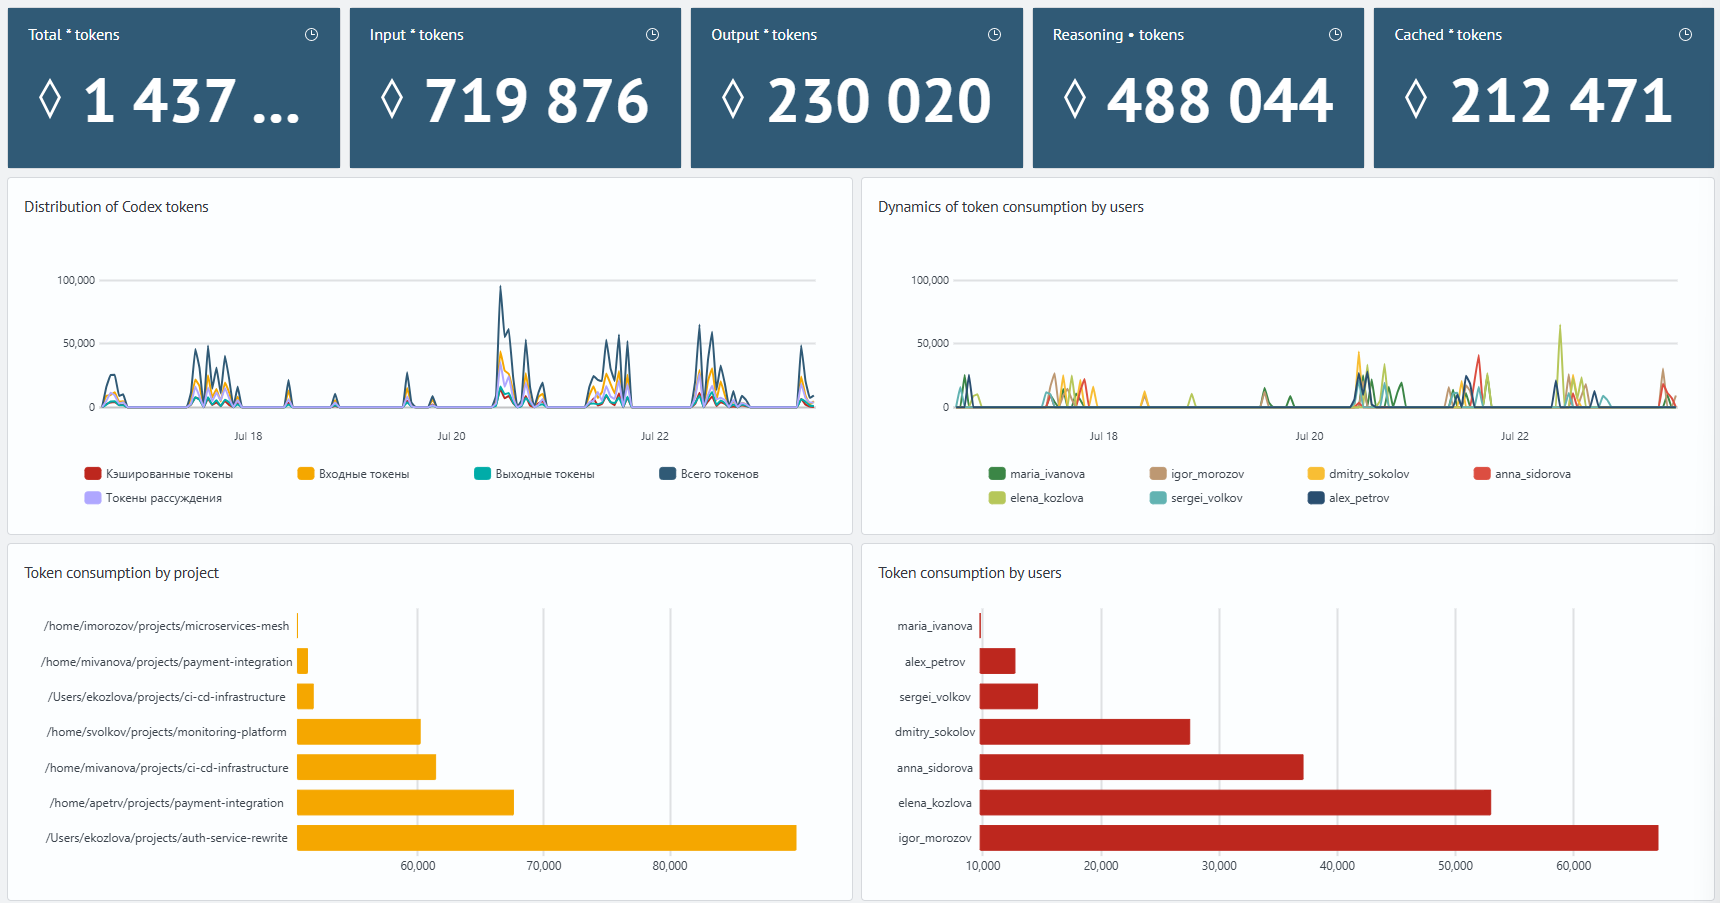This screenshot has width=1720, height=903.
Task: Click the 80,000 axis label in project chart
Action: pyautogui.click(x=670, y=866)
